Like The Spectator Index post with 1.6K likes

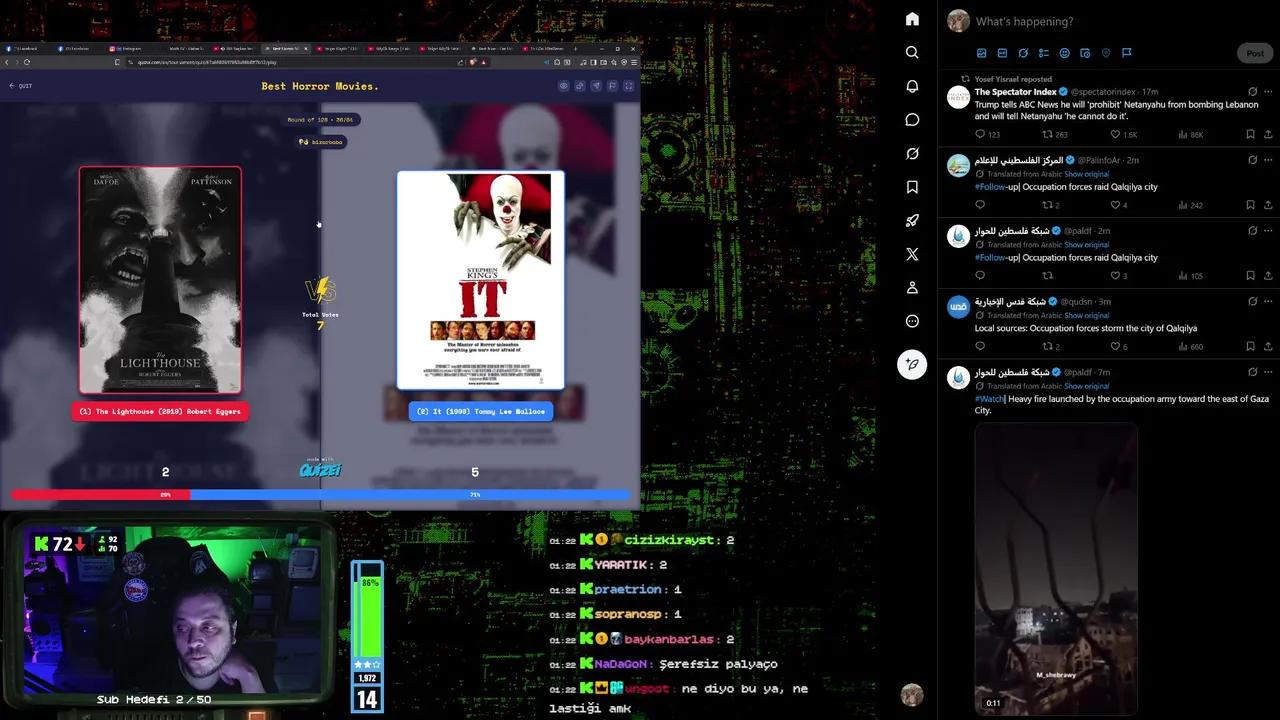click(1116, 134)
